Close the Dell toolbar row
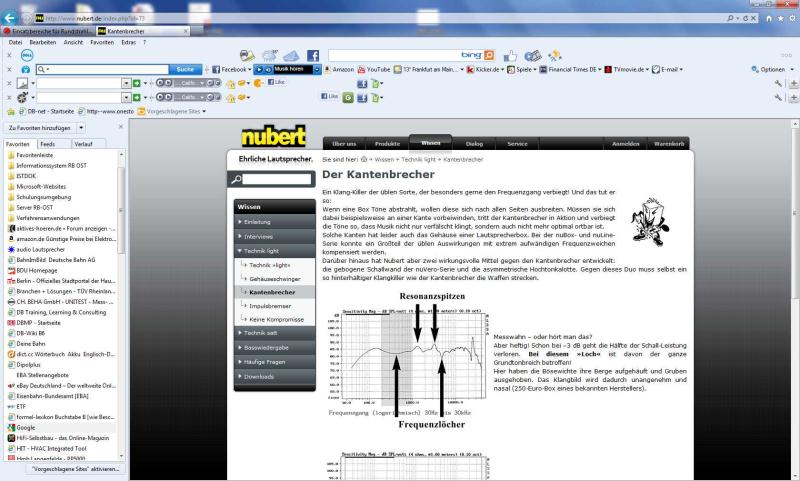Screen dimensions: 800x481 [9, 55]
